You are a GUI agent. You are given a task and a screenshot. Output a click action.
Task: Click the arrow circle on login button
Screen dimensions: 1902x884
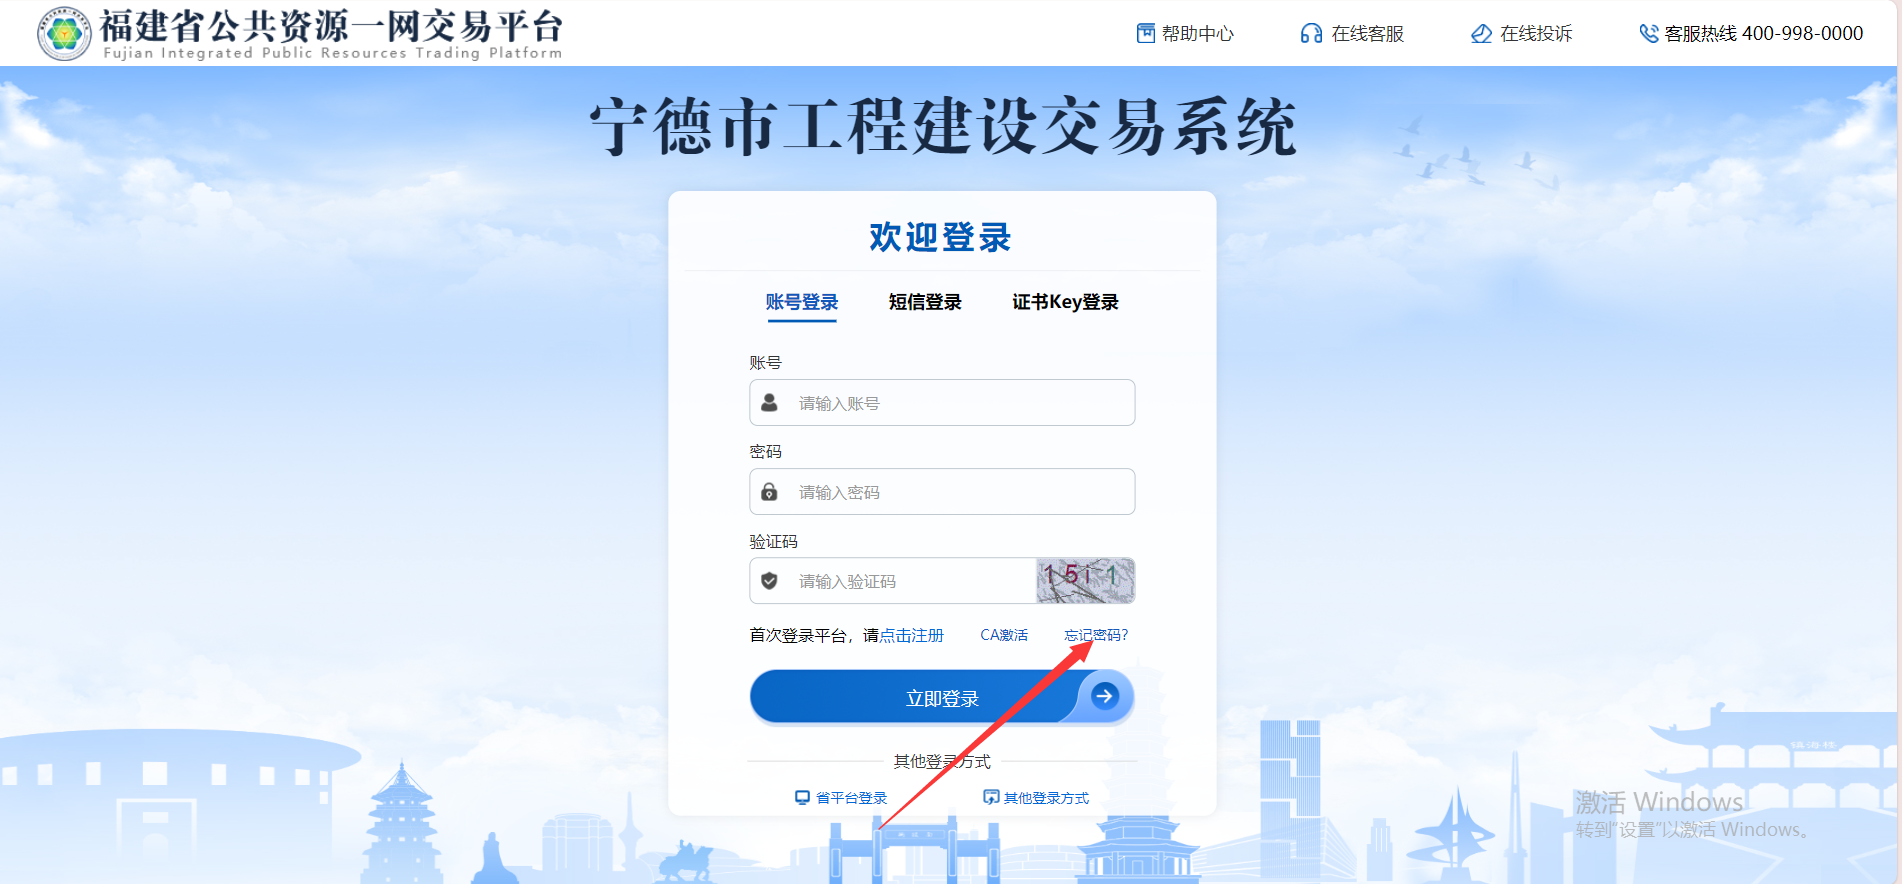tap(1104, 696)
